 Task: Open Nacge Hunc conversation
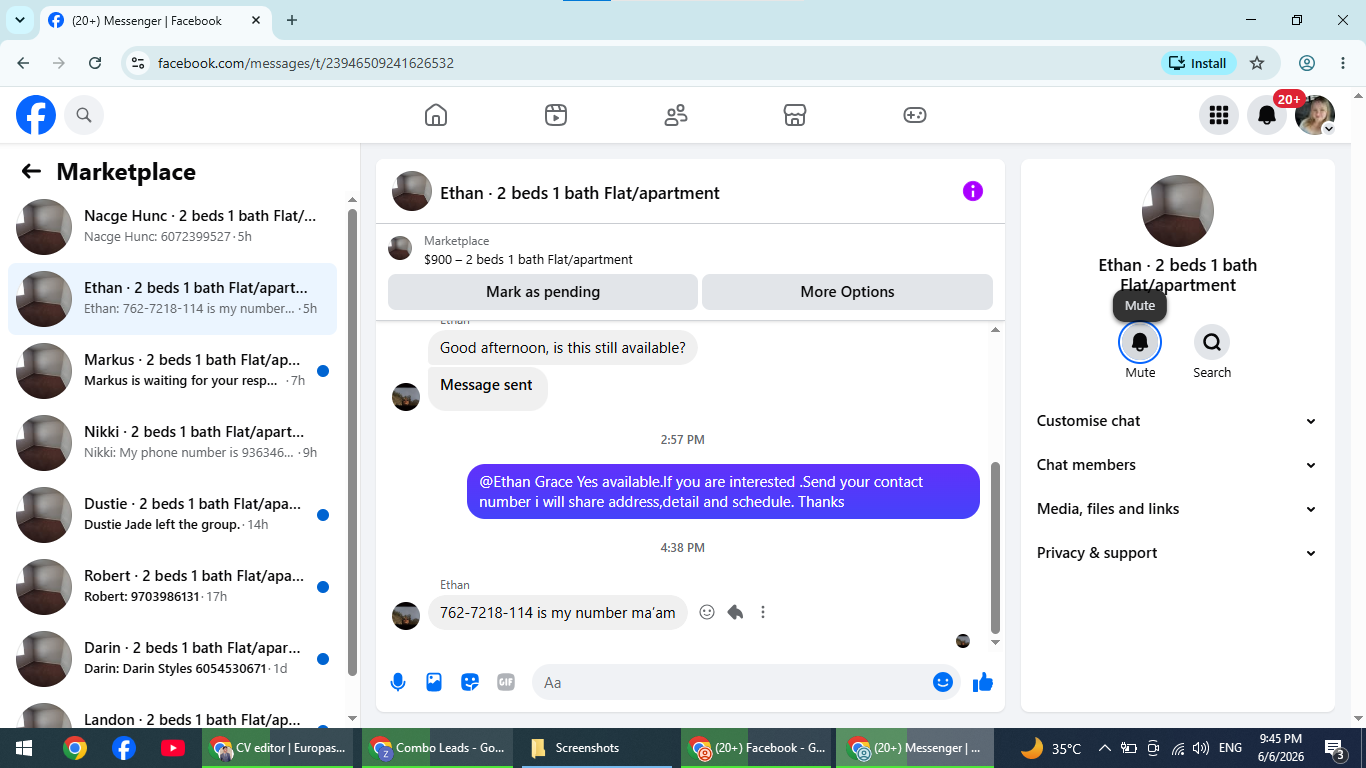tap(172, 227)
